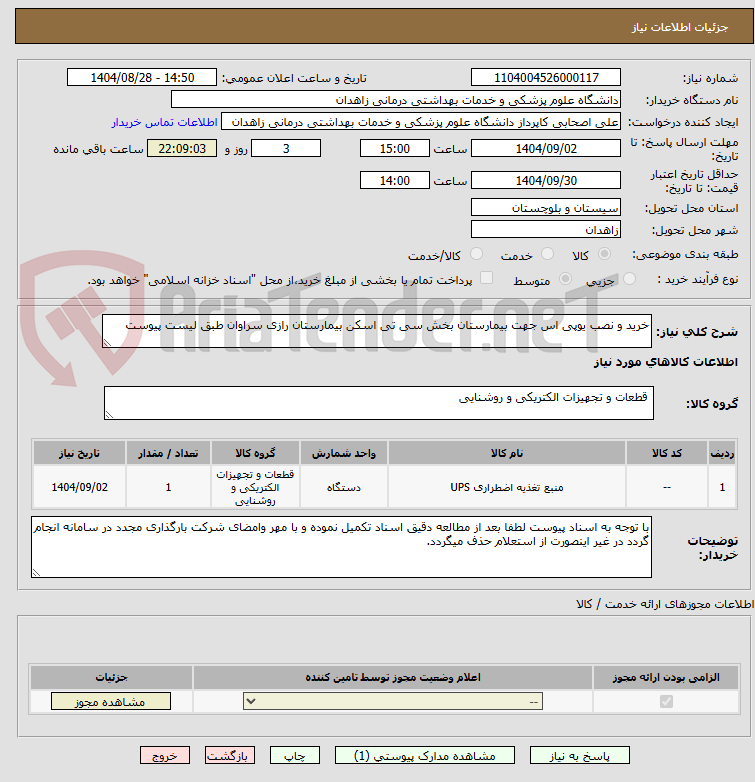
Task: Click the شهر محل تحویل field زاهدان
Action: (x=546, y=229)
